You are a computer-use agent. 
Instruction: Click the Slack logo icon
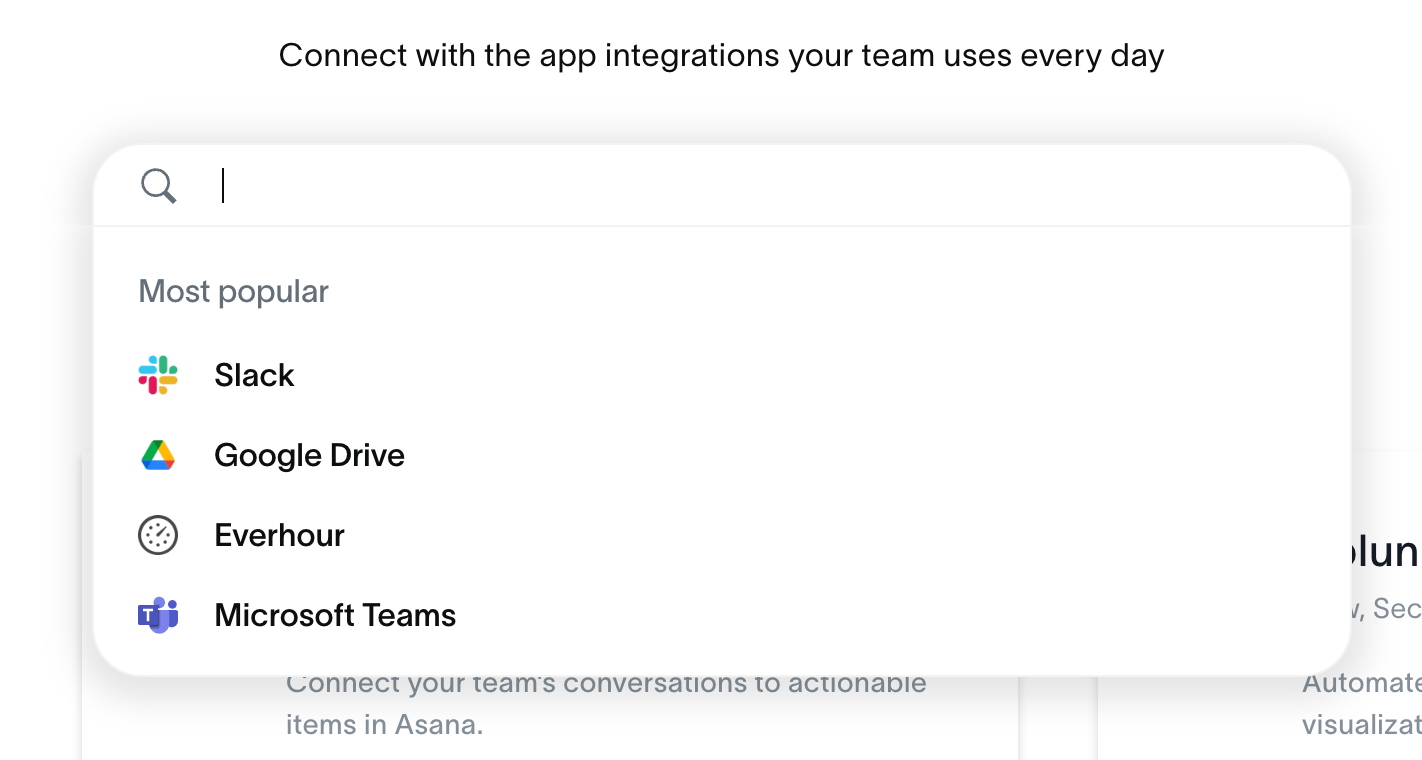[158, 375]
